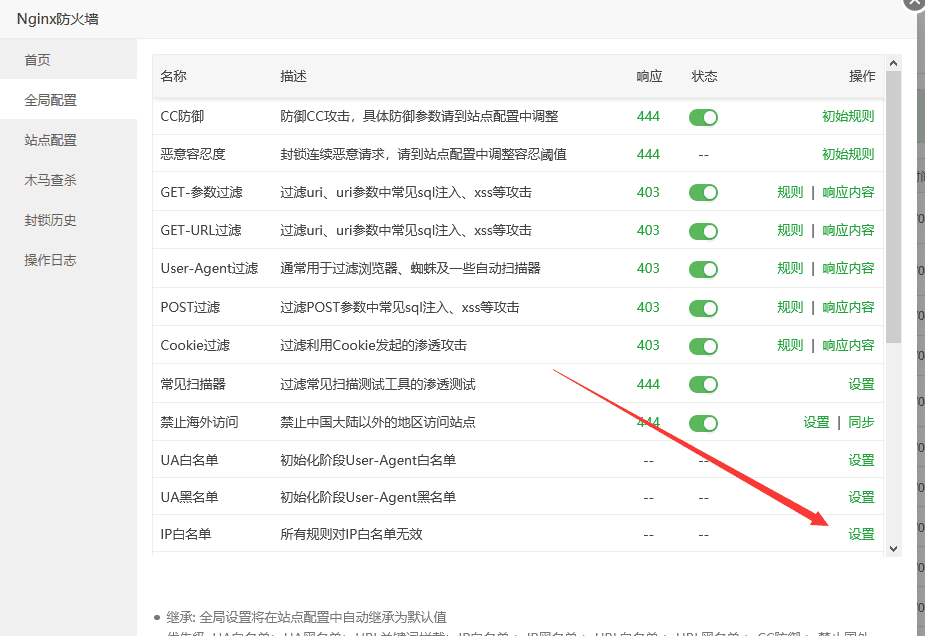Click the table scrollbar up arrow
The image size is (925, 636).
click(x=893, y=63)
